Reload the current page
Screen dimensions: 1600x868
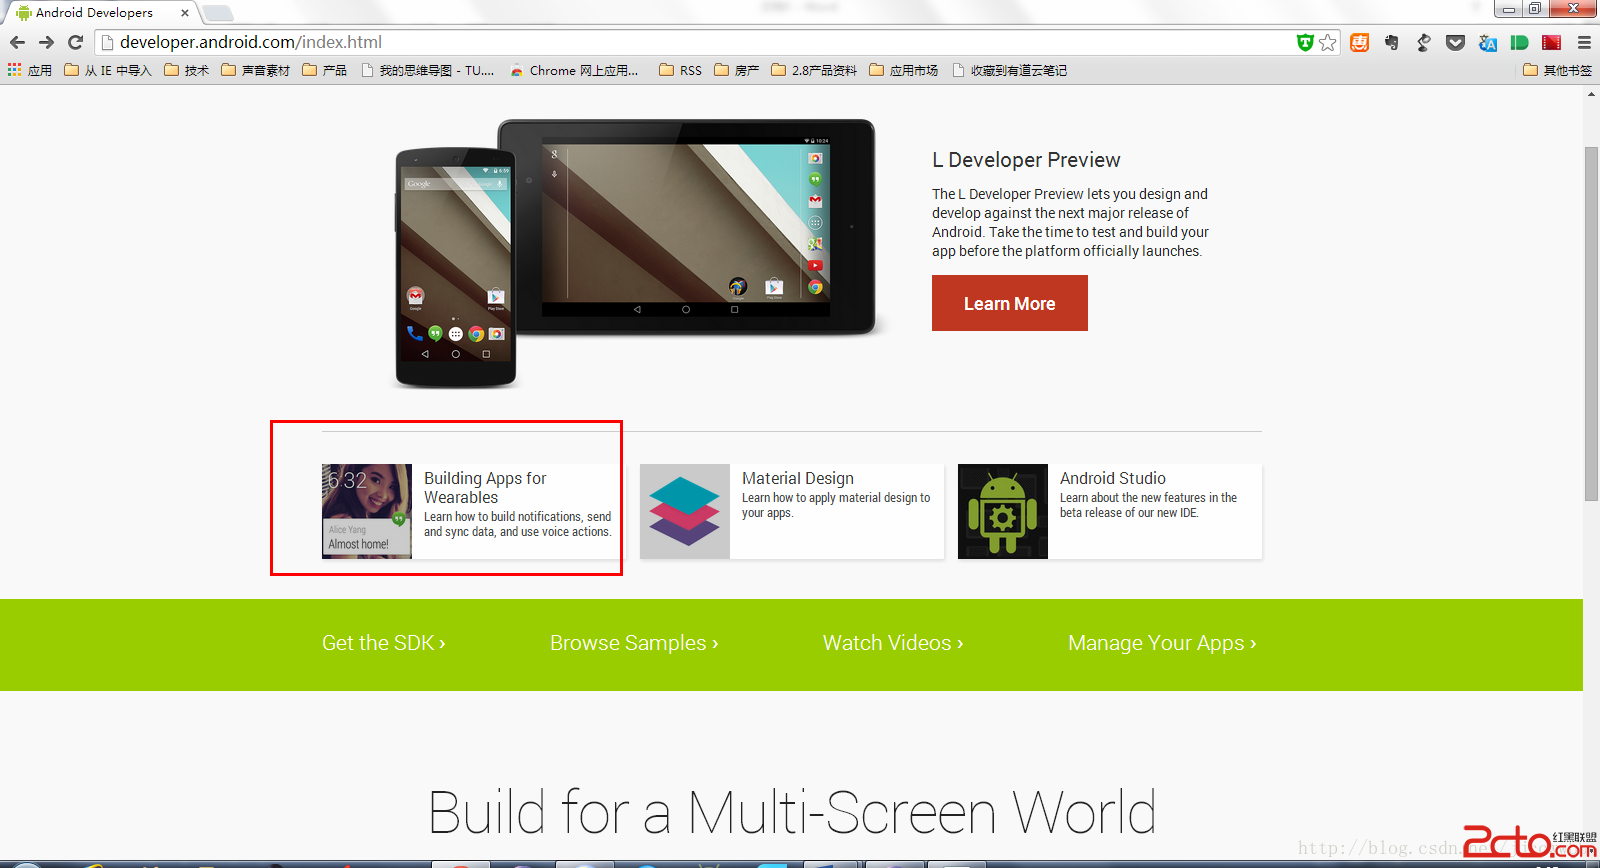[x=75, y=42]
